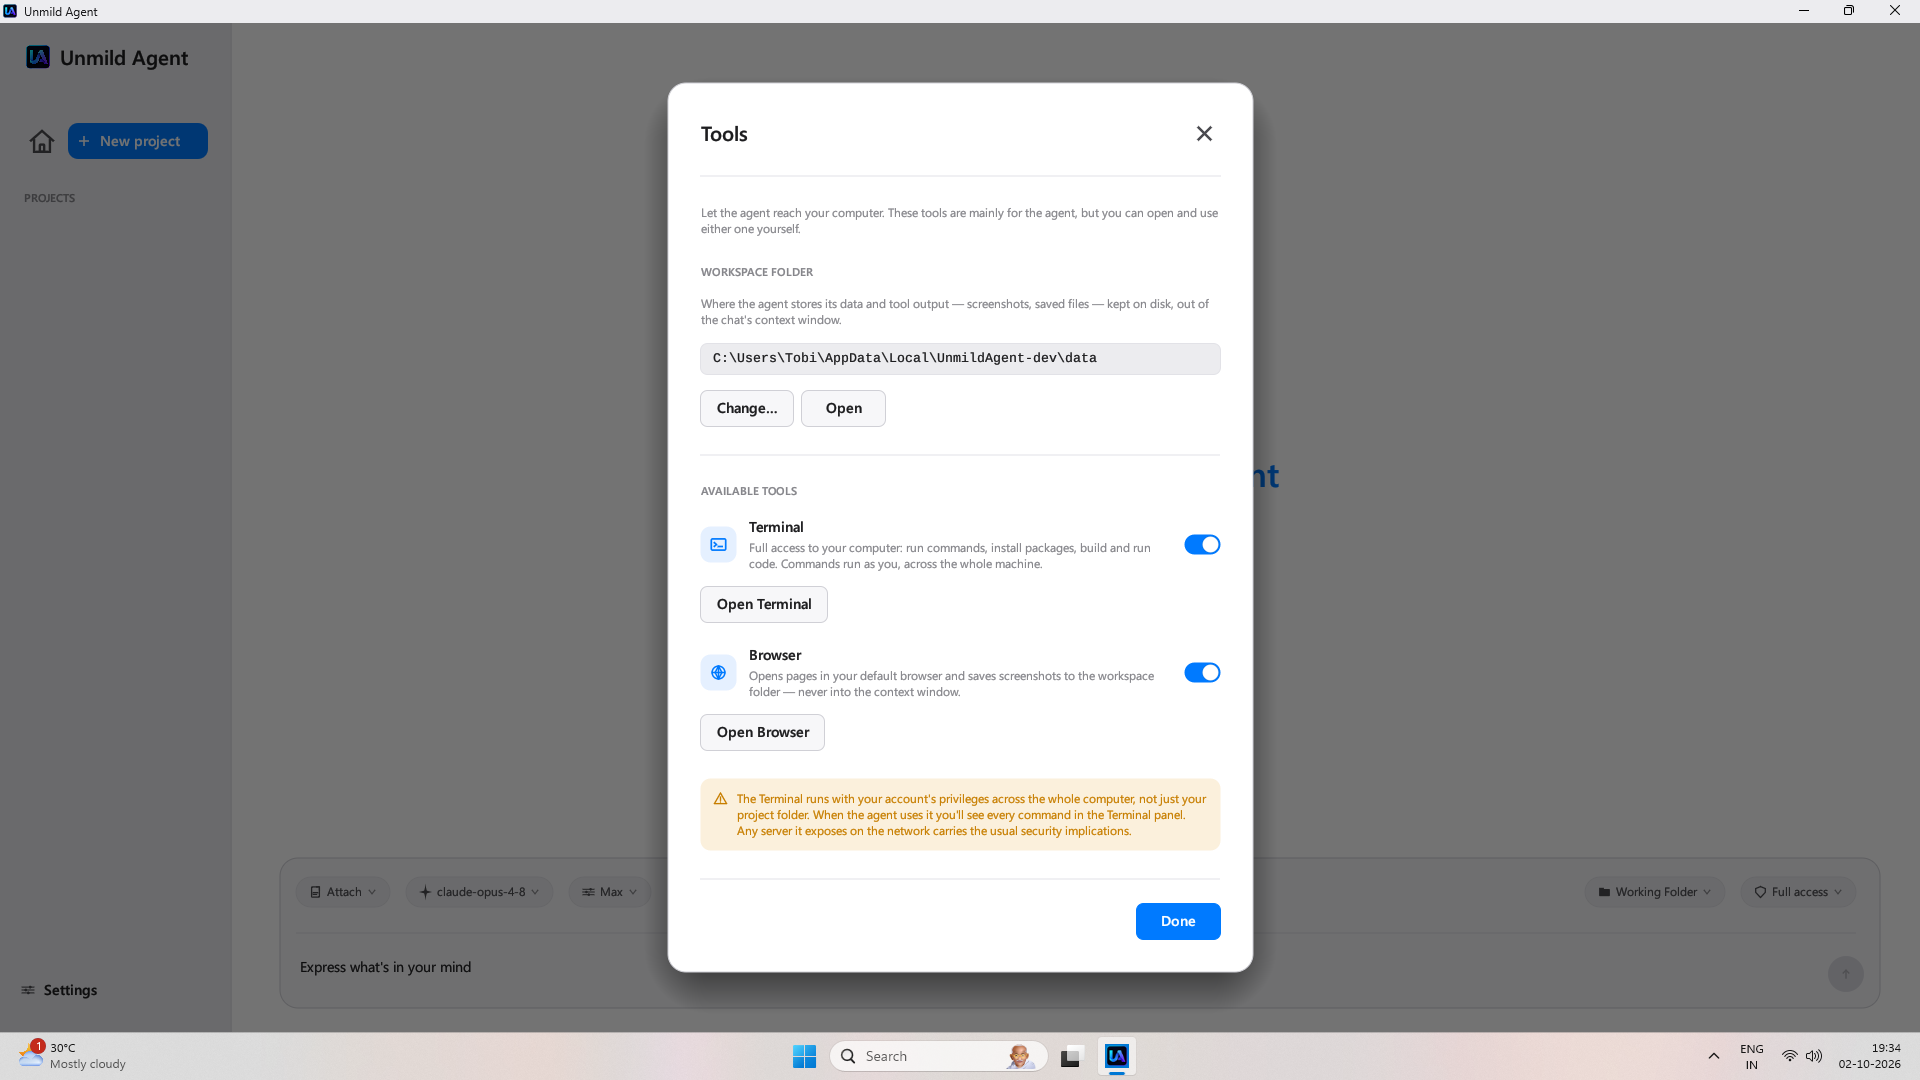Click the New project button

coord(138,141)
